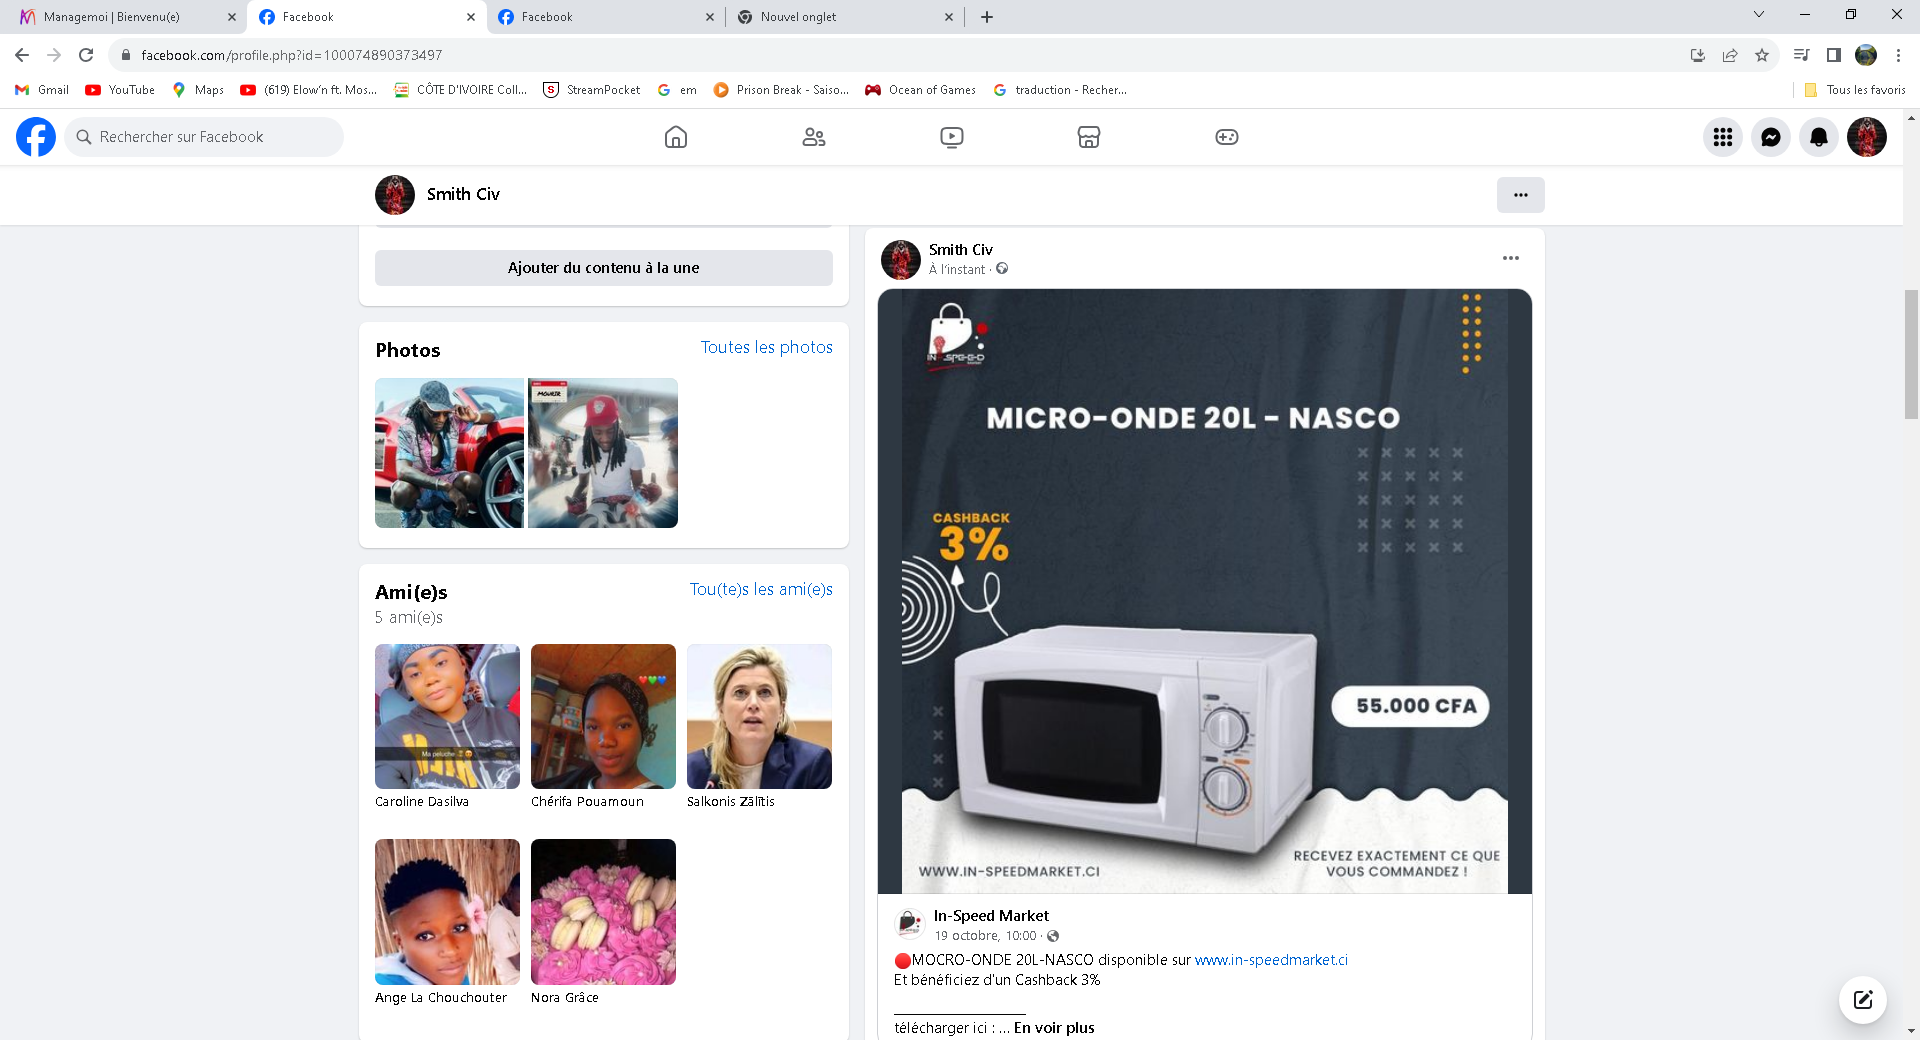This screenshot has height=1040, width=1920.
Task: Open the notifications bell
Action: [x=1819, y=137]
